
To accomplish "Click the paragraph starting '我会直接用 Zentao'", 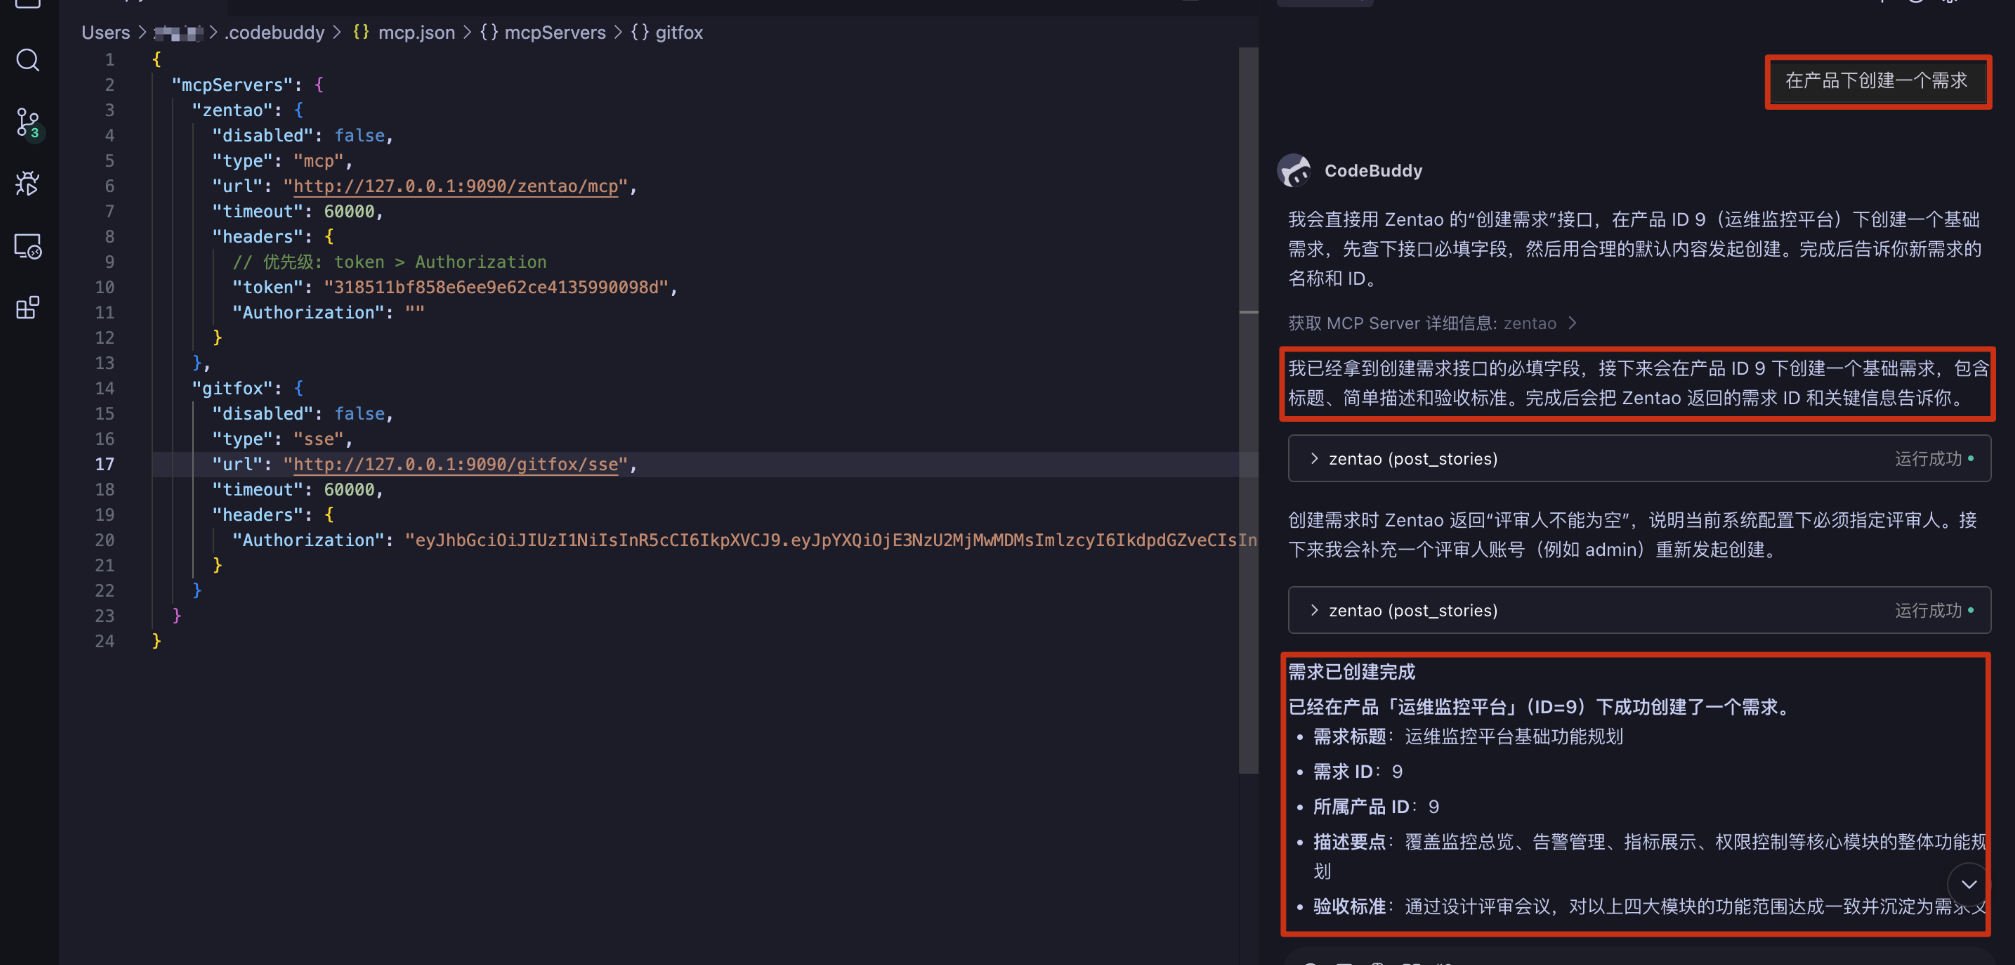I will [x=1635, y=249].
